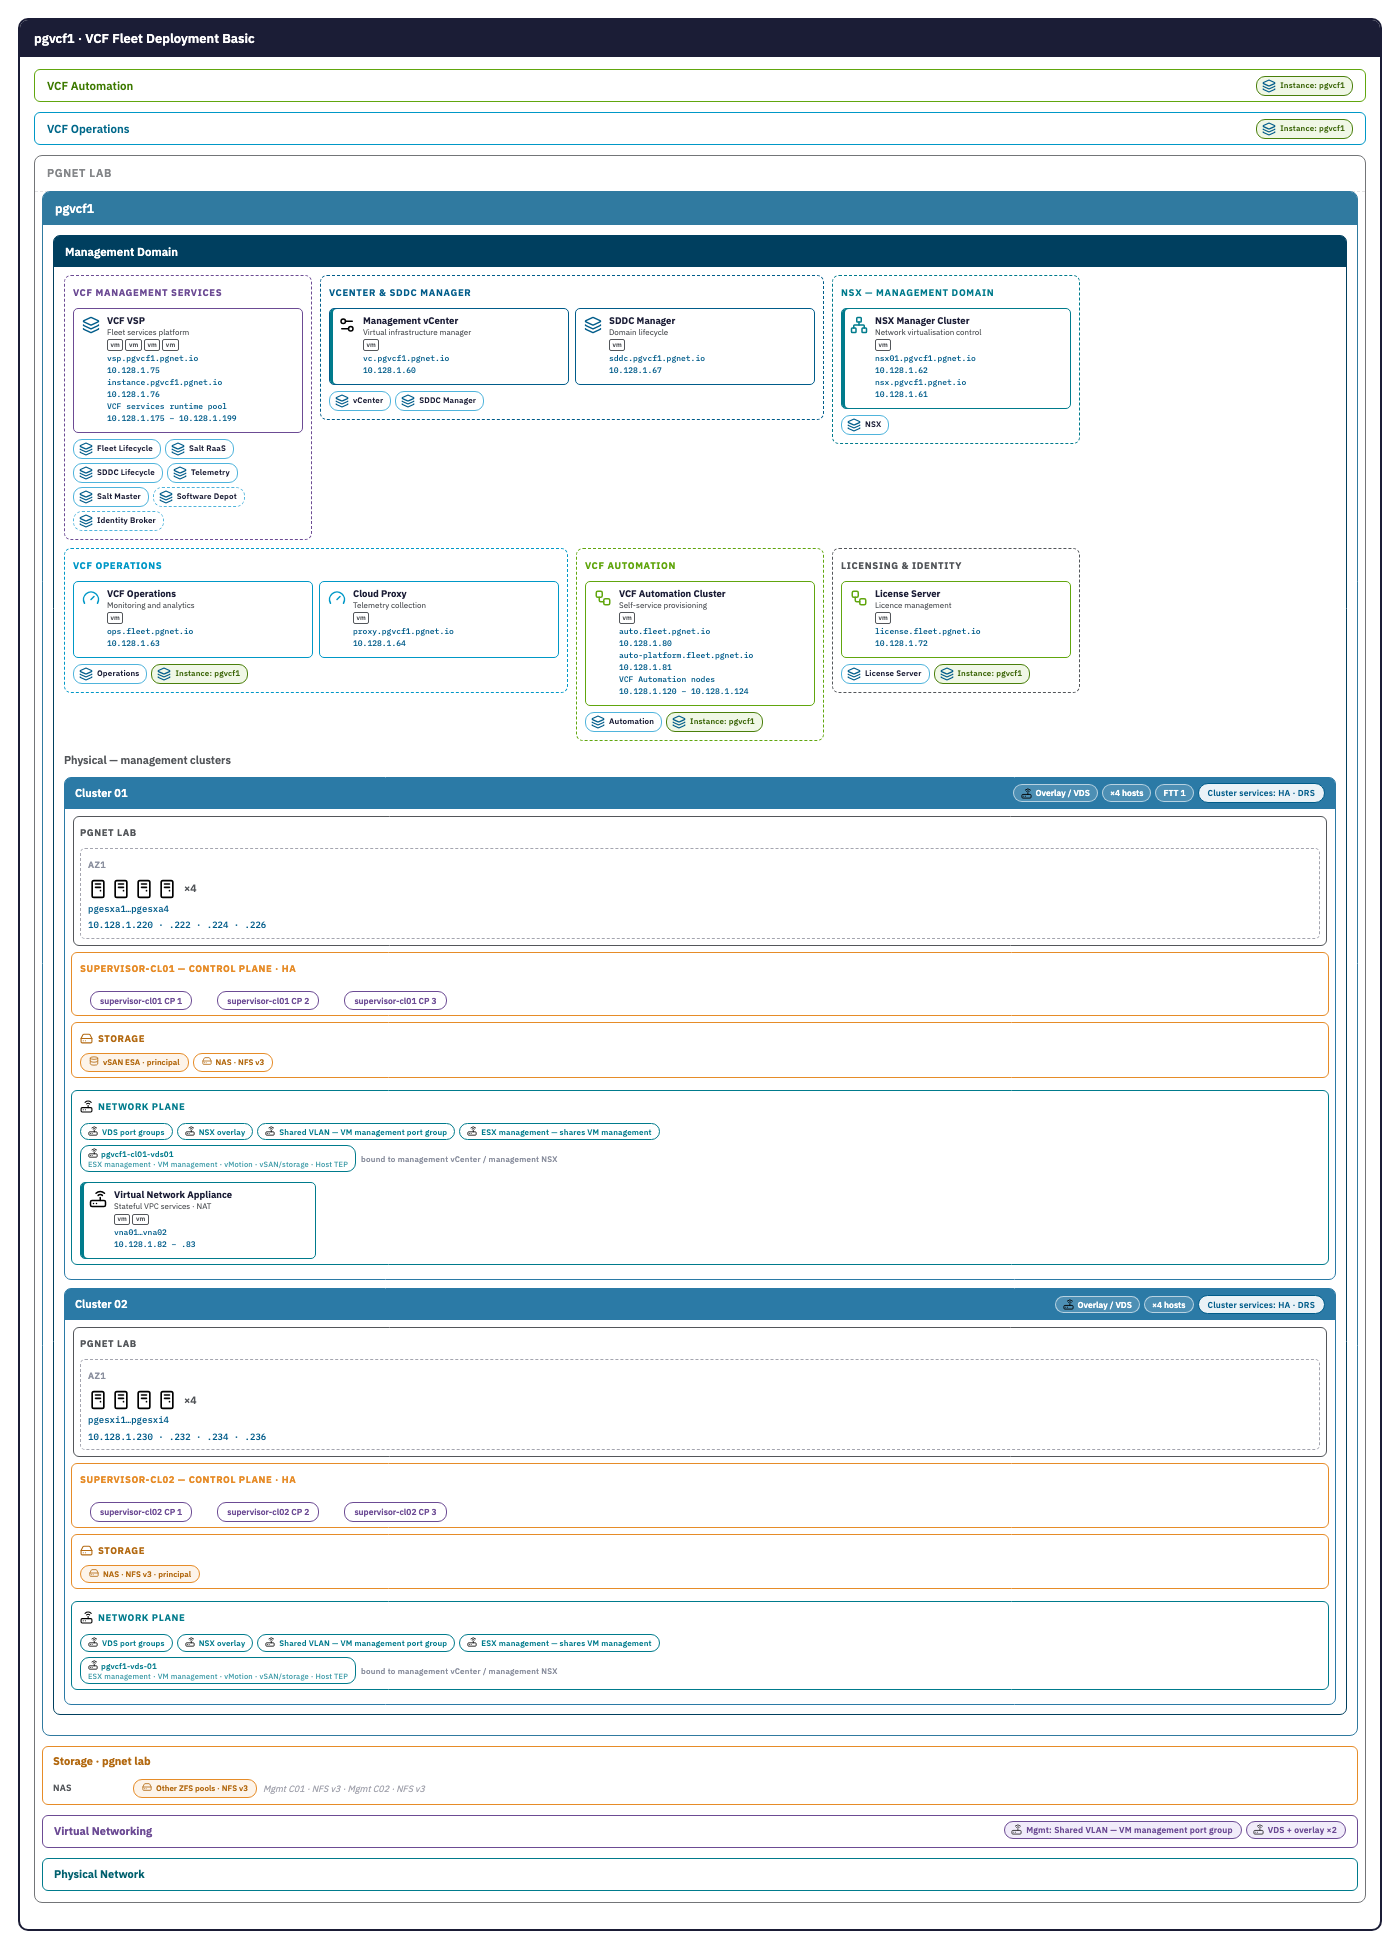Select the Salt RaaS badge
This screenshot has width=1400, height=1950.
click(199, 449)
